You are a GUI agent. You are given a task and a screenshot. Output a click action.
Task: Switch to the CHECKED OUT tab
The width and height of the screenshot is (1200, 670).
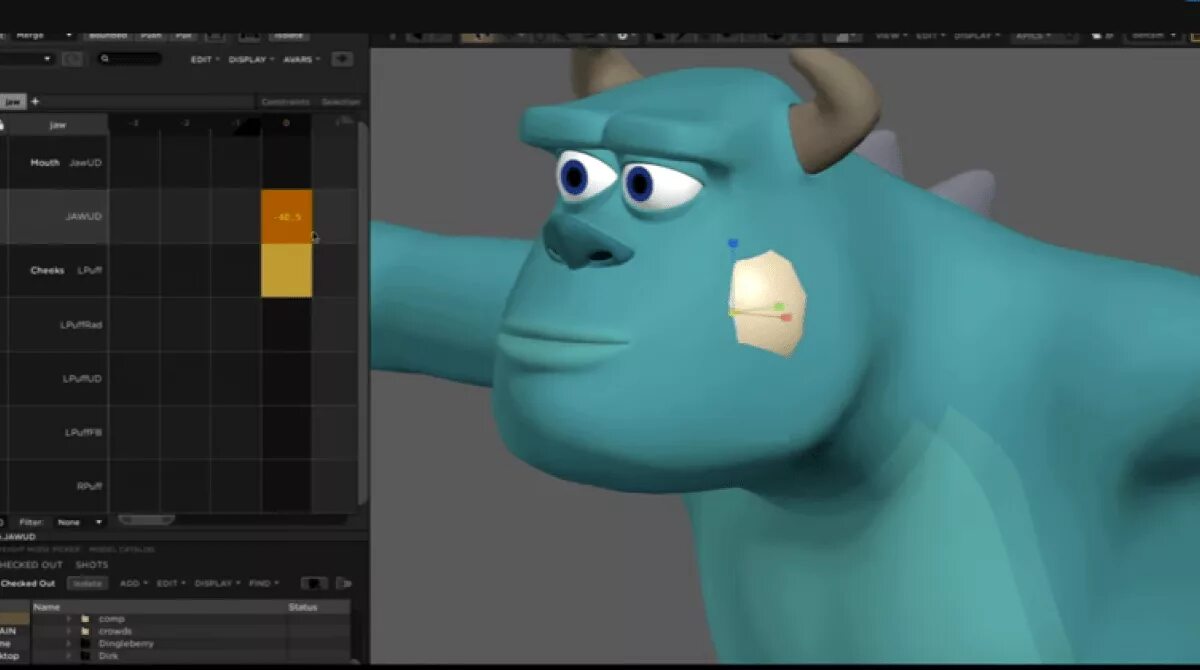31,565
